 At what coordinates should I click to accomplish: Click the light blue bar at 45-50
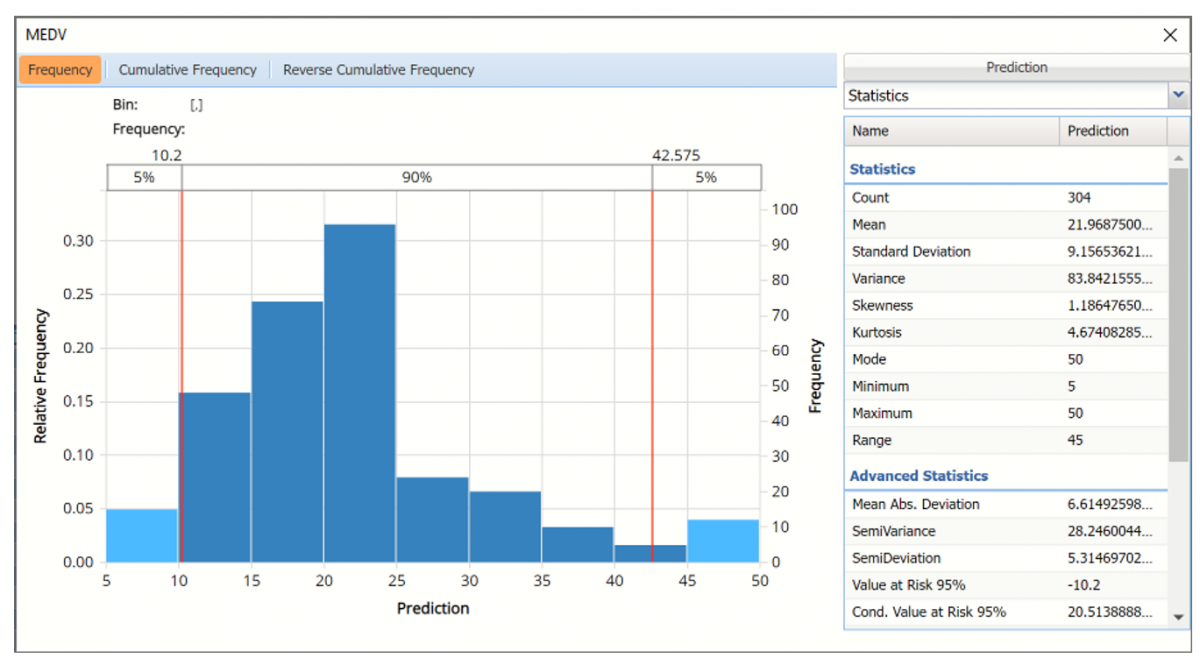tap(723, 540)
